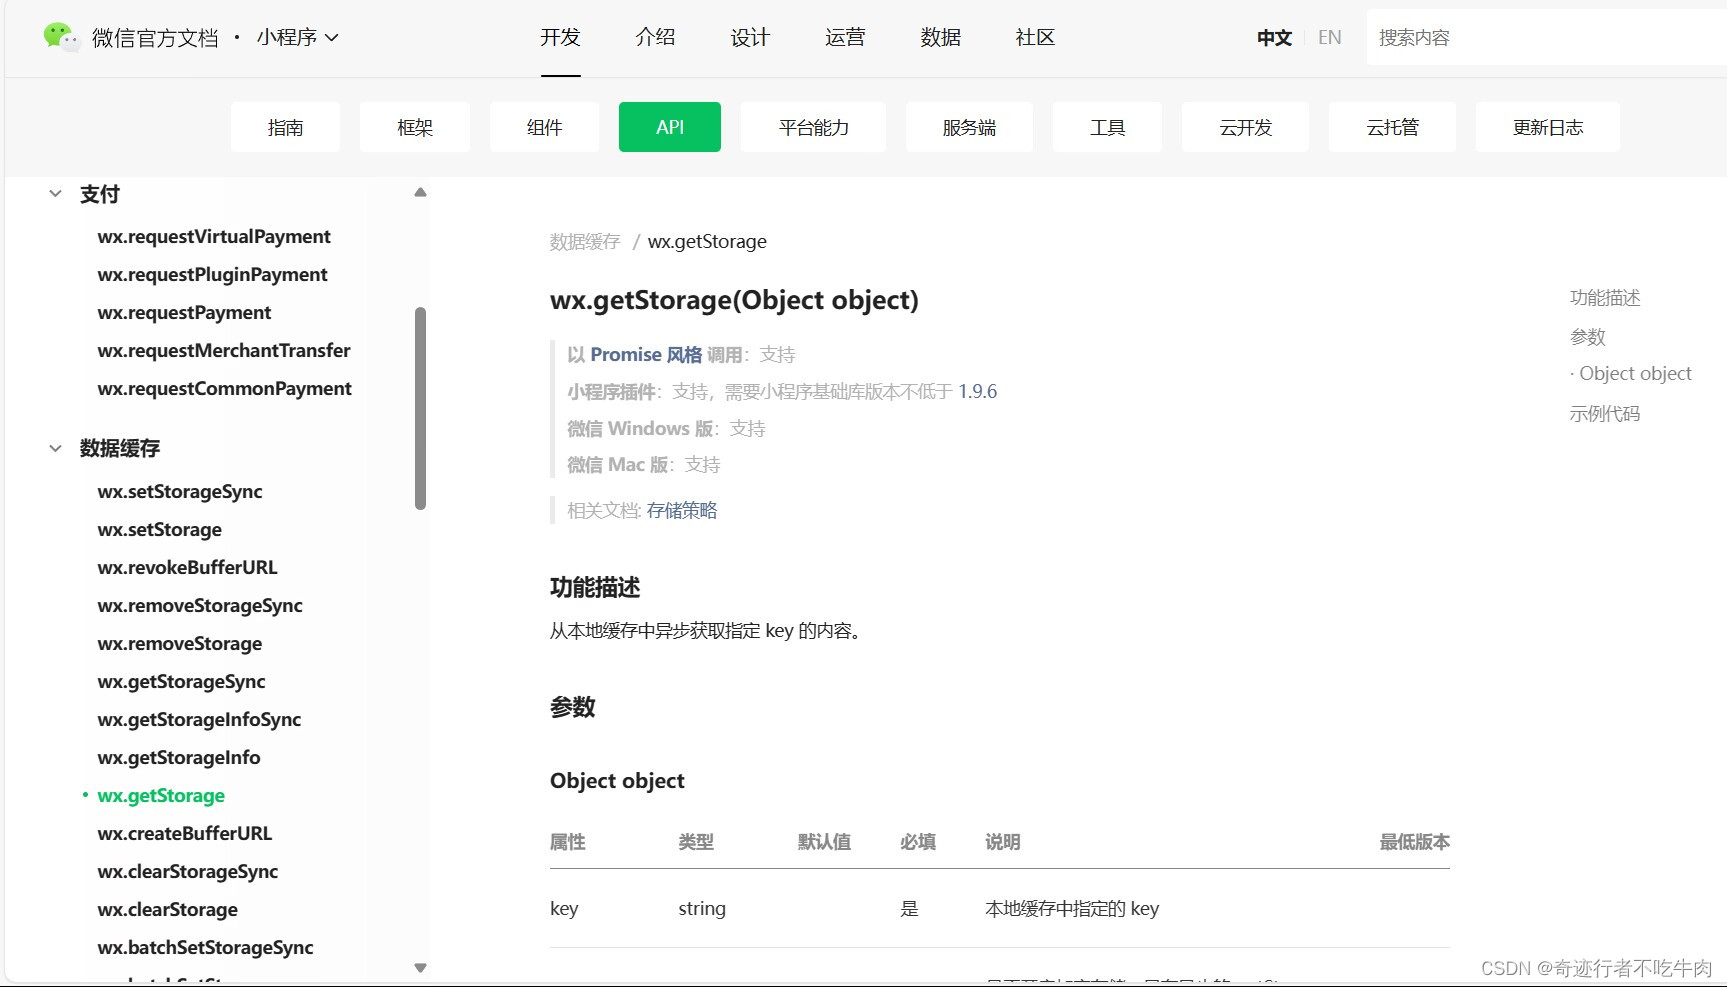Image resolution: width=1727 pixels, height=987 pixels.
Task: Click the 更新日志 button
Action: click(1547, 127)
